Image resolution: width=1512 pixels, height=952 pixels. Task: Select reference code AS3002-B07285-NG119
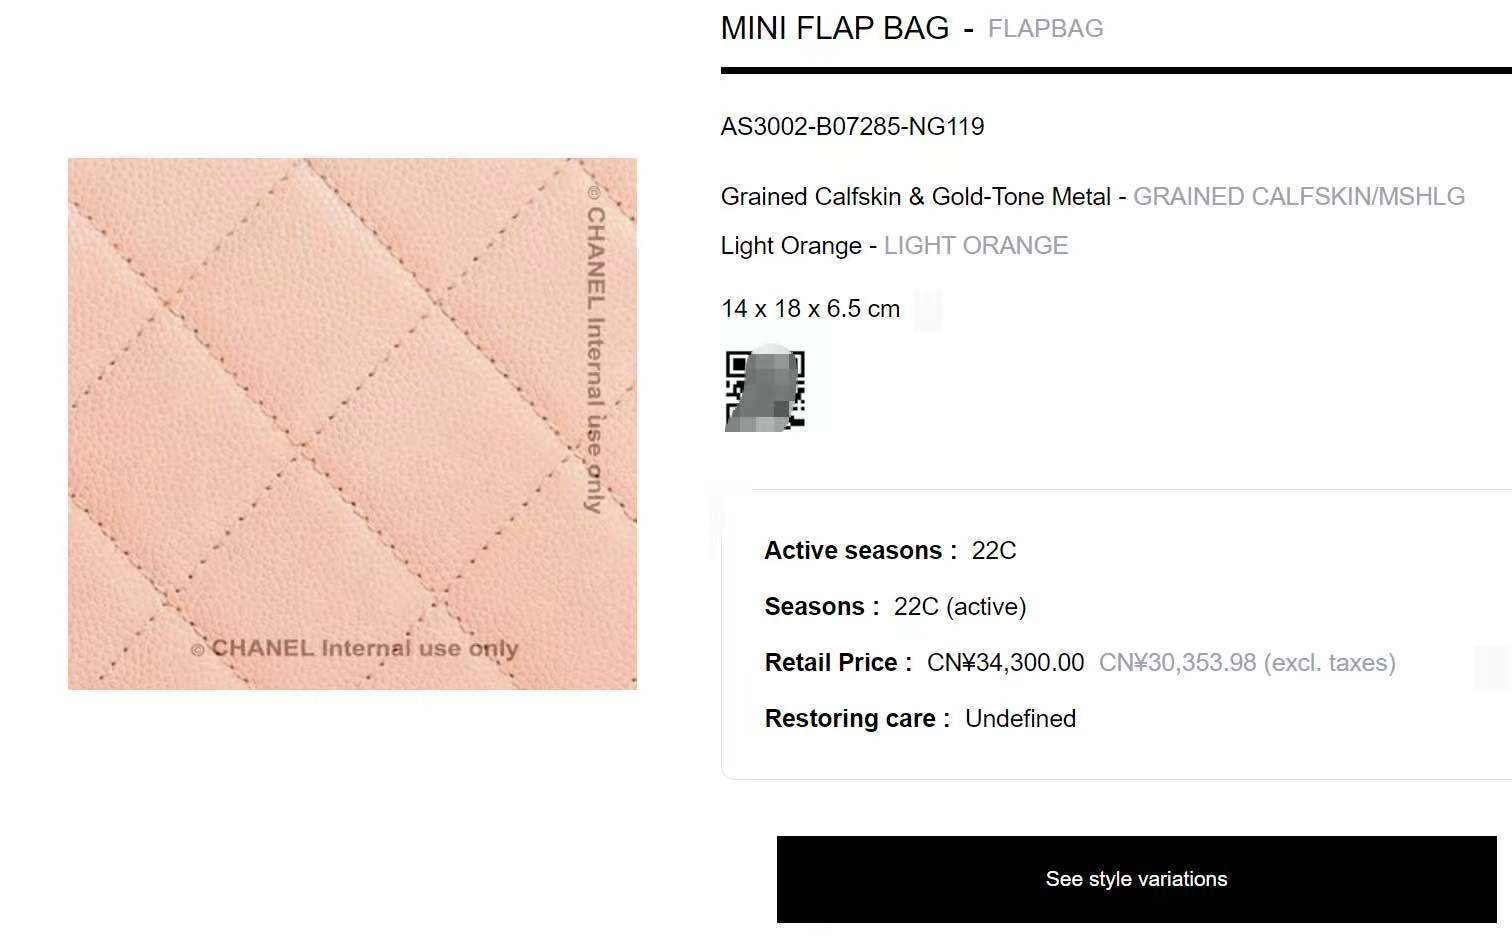pyautogui.click(x=852, y=127)
